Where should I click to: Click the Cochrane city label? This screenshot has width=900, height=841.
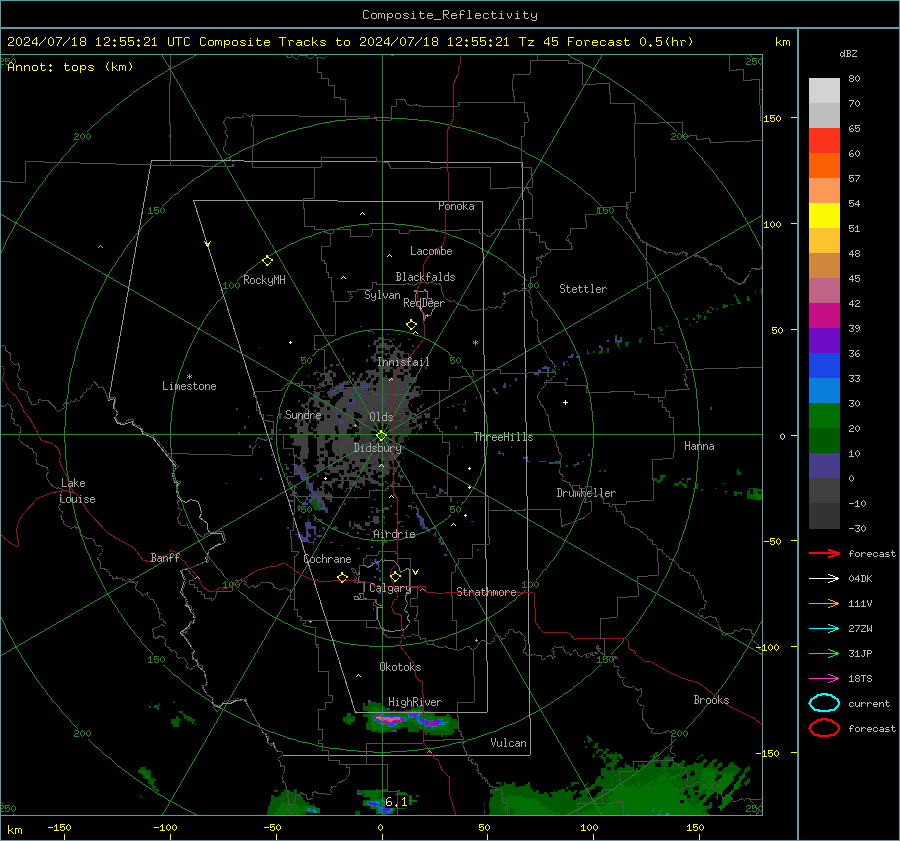click(327, 559)
